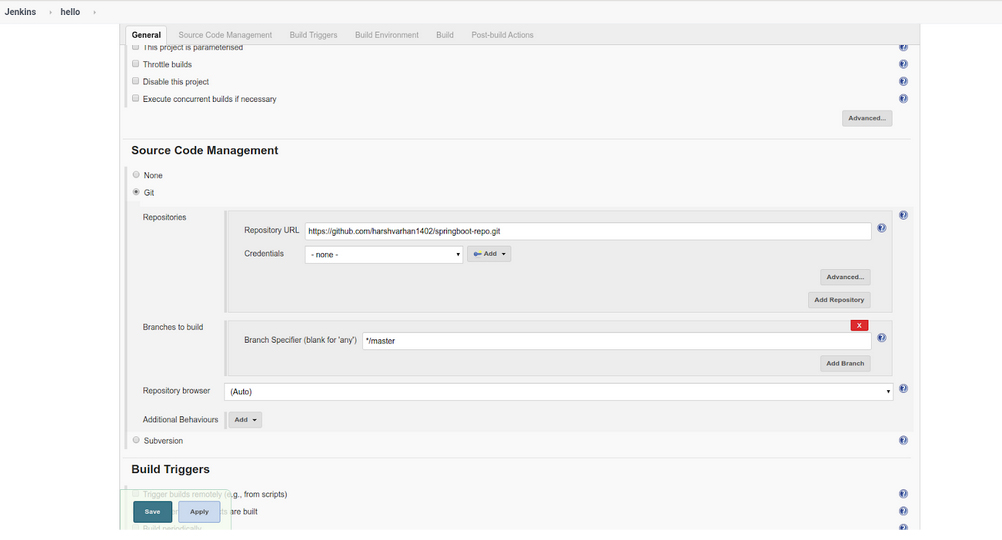Choose Subversion radio button
Screen dimensions: 1002x540
tap(136, 440)
